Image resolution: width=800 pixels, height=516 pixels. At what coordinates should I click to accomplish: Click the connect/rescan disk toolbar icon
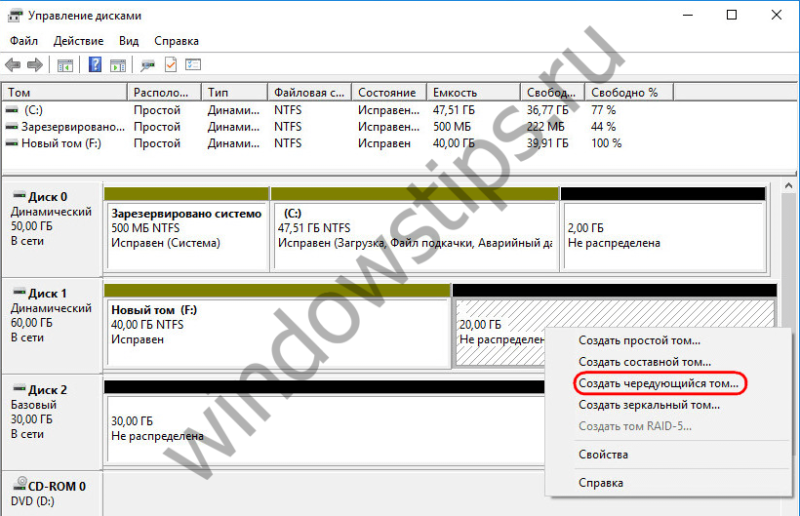148,66
